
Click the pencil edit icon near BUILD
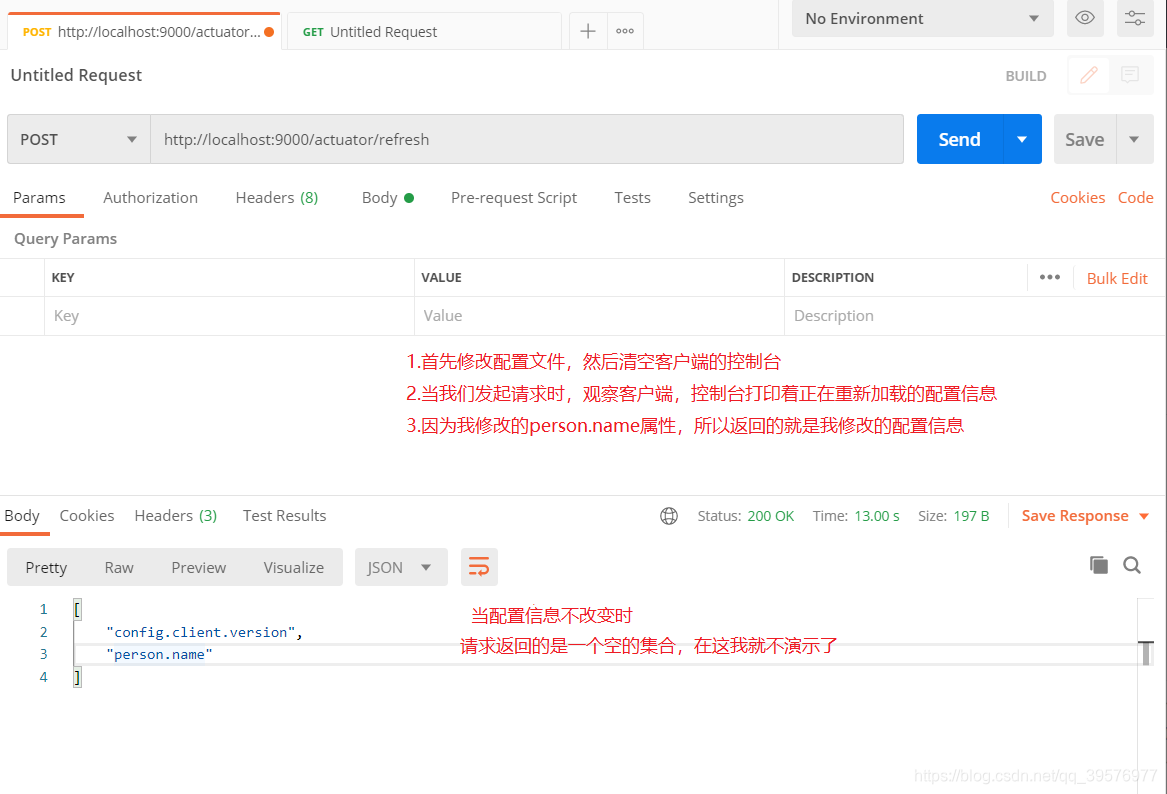(x=1089, y=75)
